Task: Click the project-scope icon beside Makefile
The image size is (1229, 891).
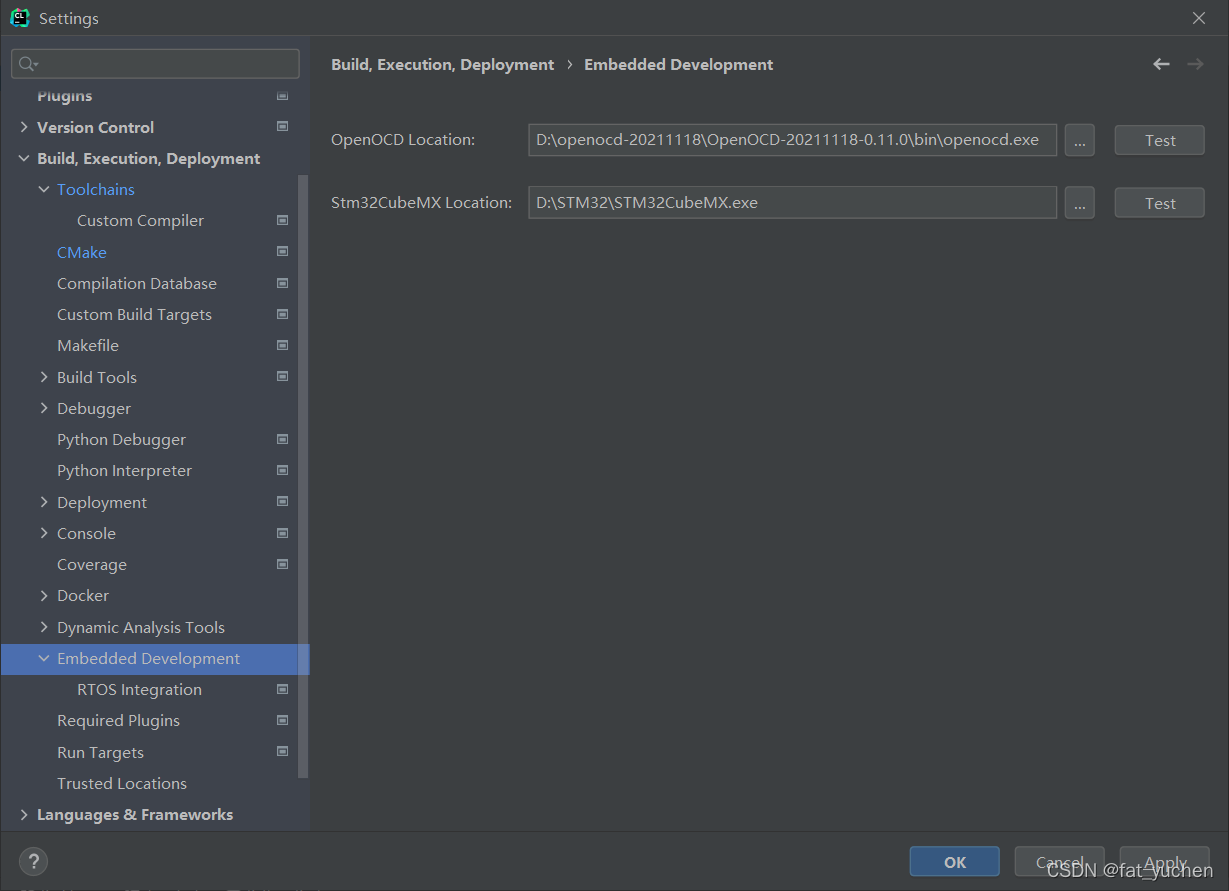Action: (282, 345)
